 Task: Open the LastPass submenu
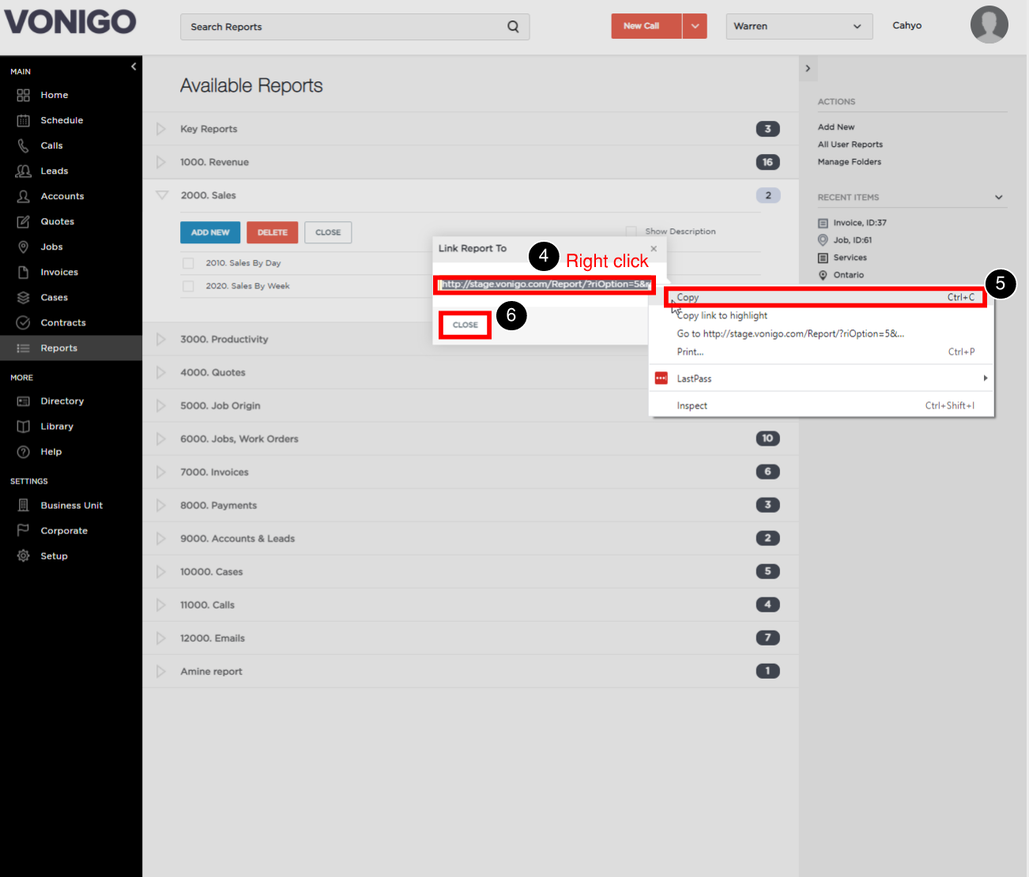[x=822, y=378]
